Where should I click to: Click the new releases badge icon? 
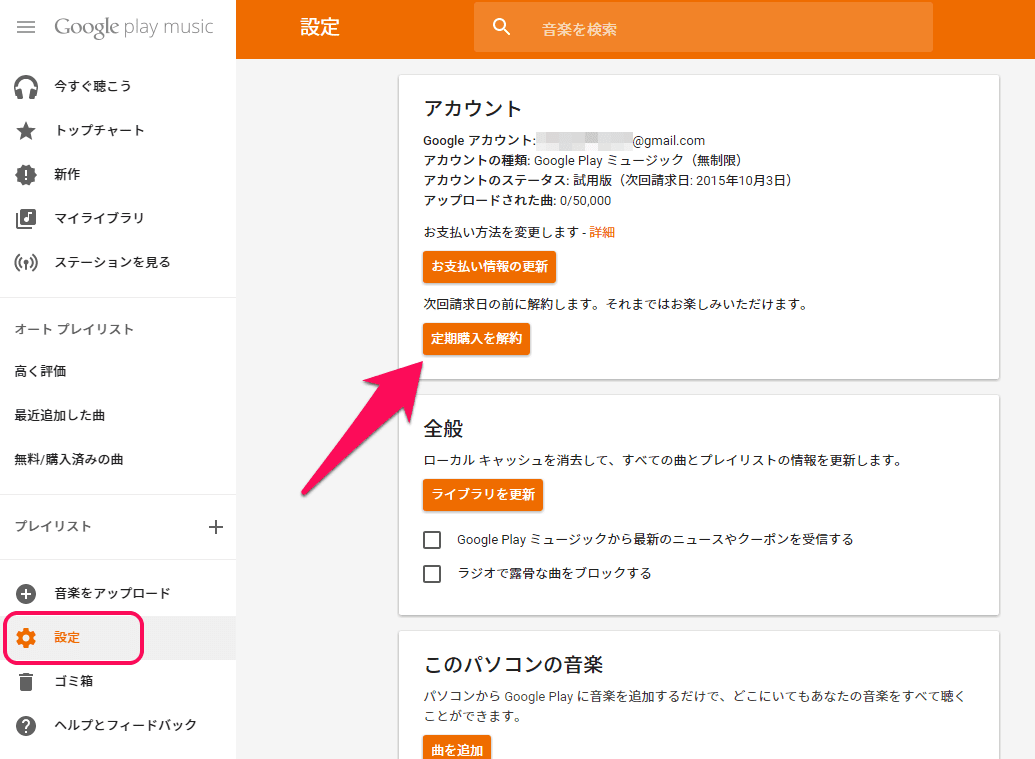click(x=26, y=175)
